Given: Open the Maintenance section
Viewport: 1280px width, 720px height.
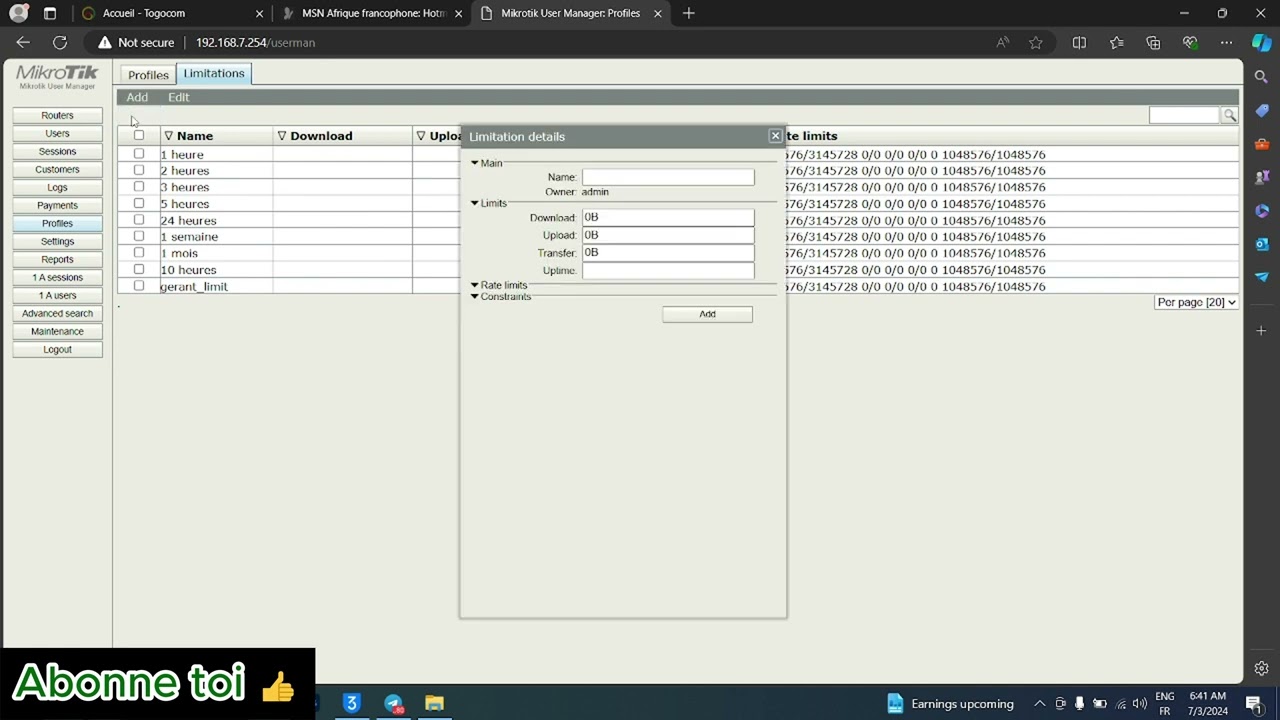Looking at the screenshot, I should click(x=57, y=331).
